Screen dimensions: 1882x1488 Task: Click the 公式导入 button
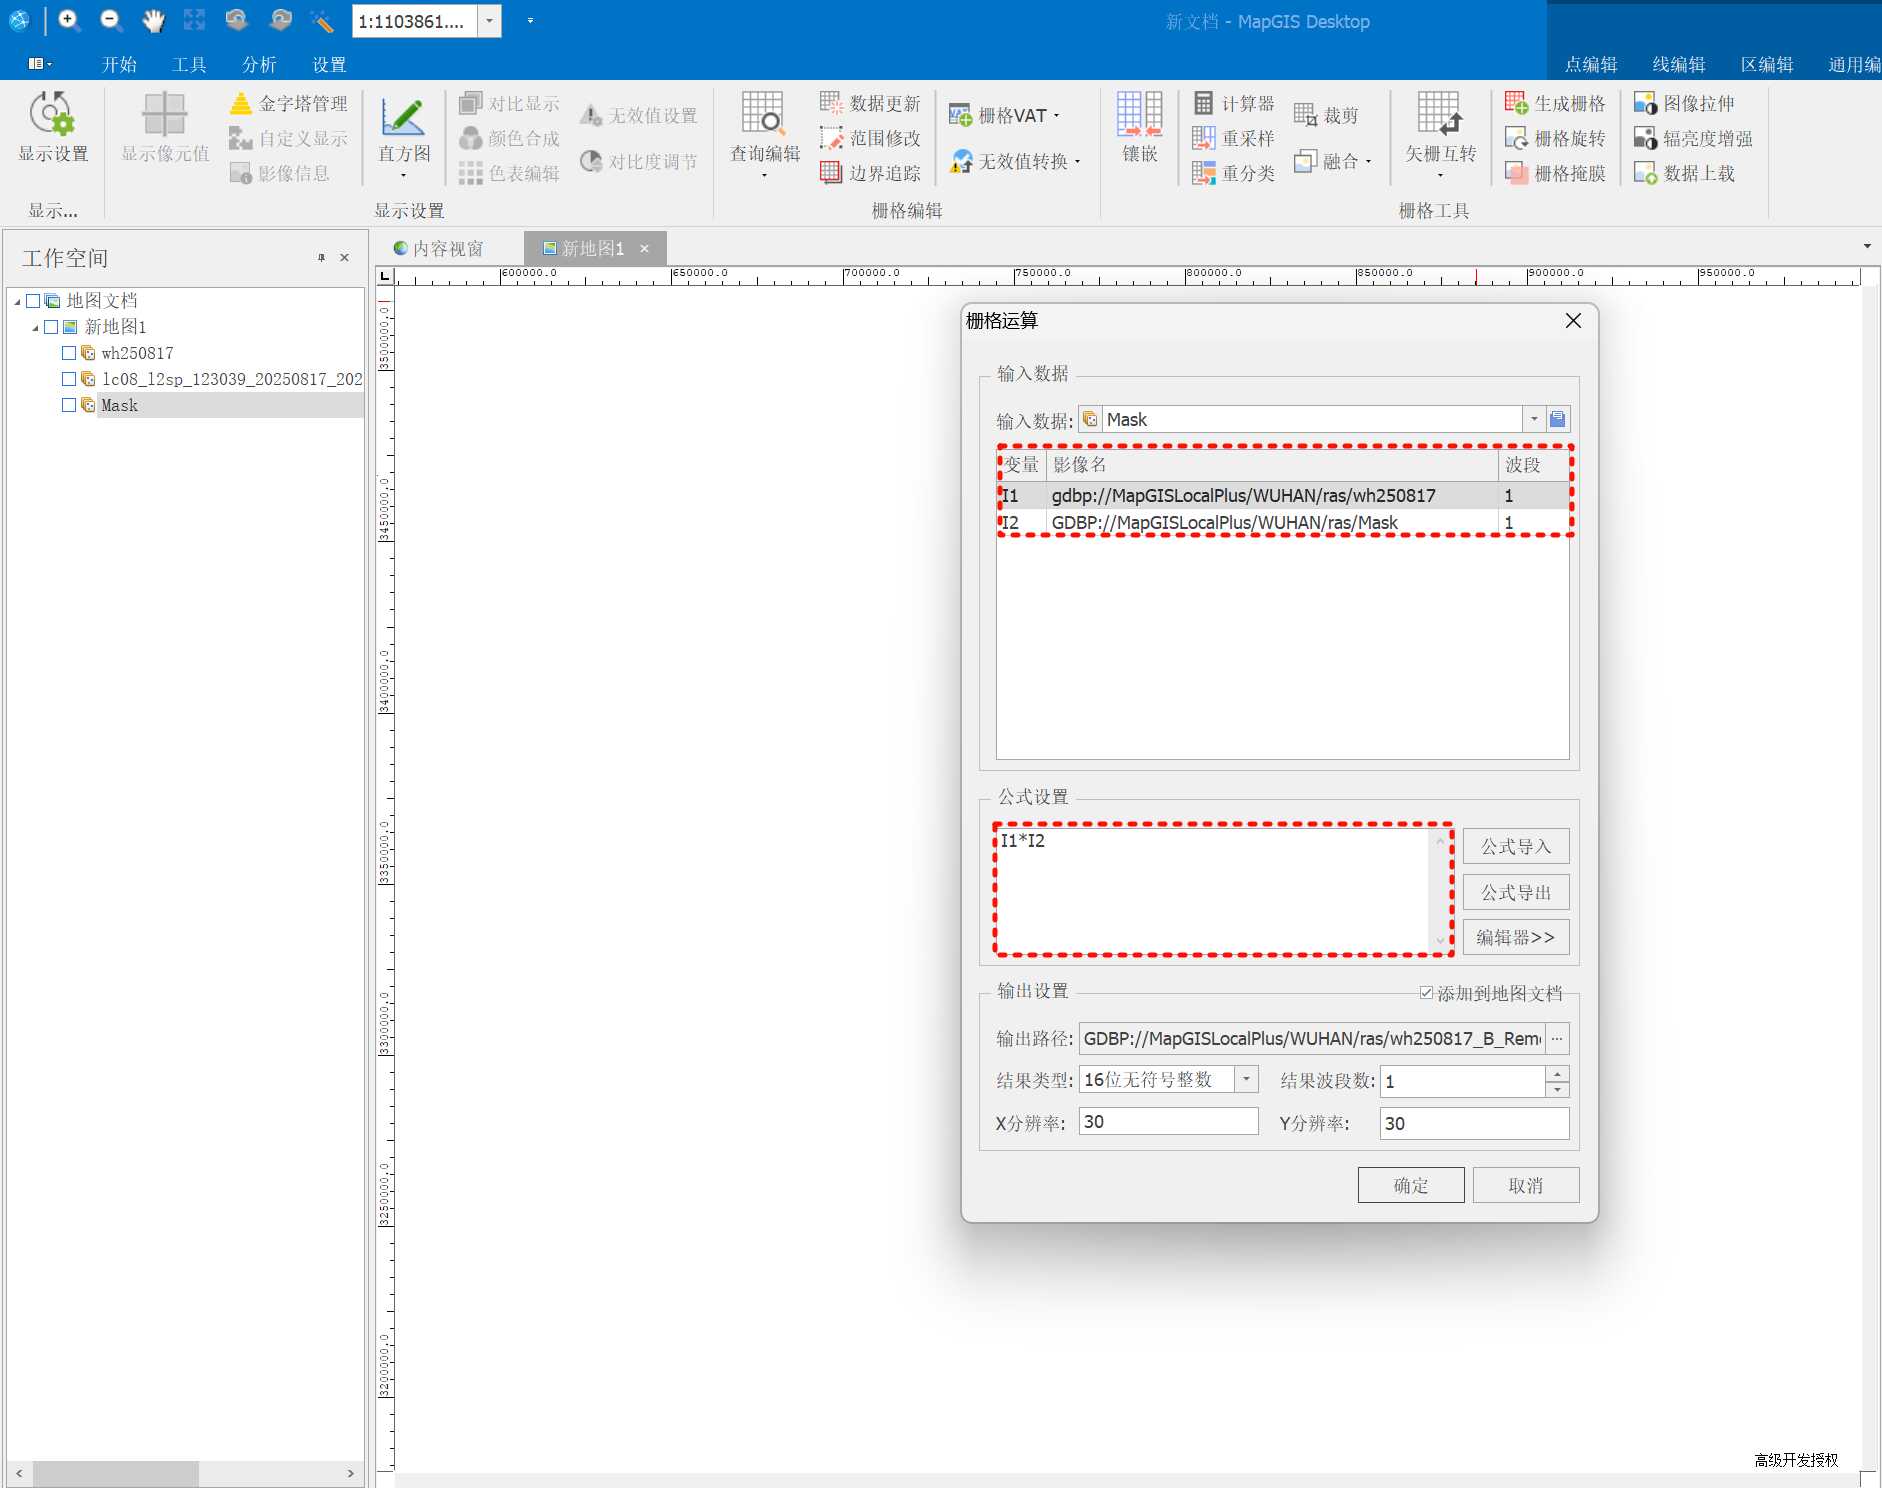(x=1516, y=846)
